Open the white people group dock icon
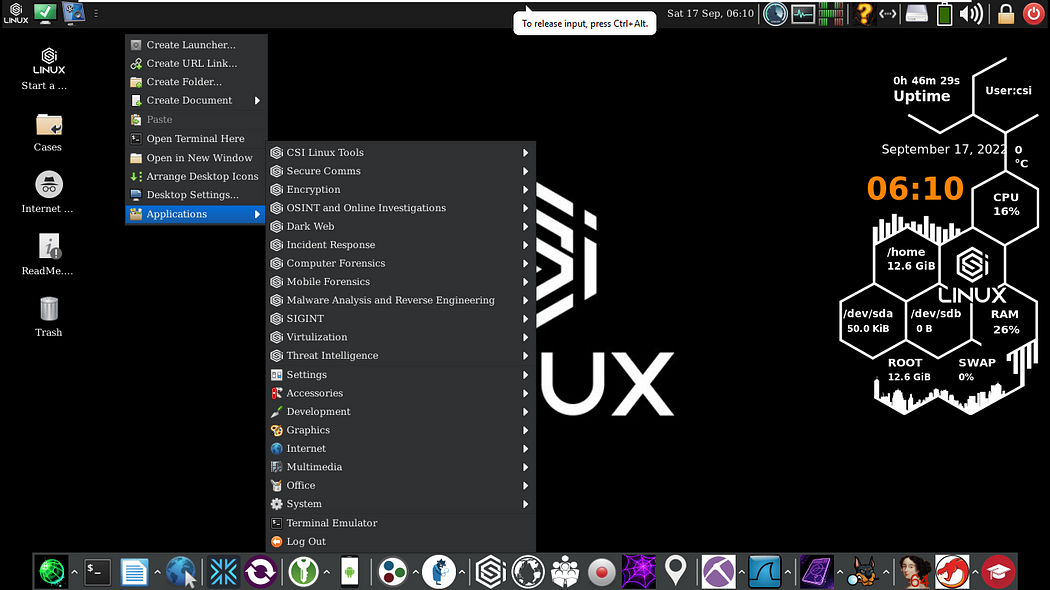Screen dimensions: 1050x590 565,573
